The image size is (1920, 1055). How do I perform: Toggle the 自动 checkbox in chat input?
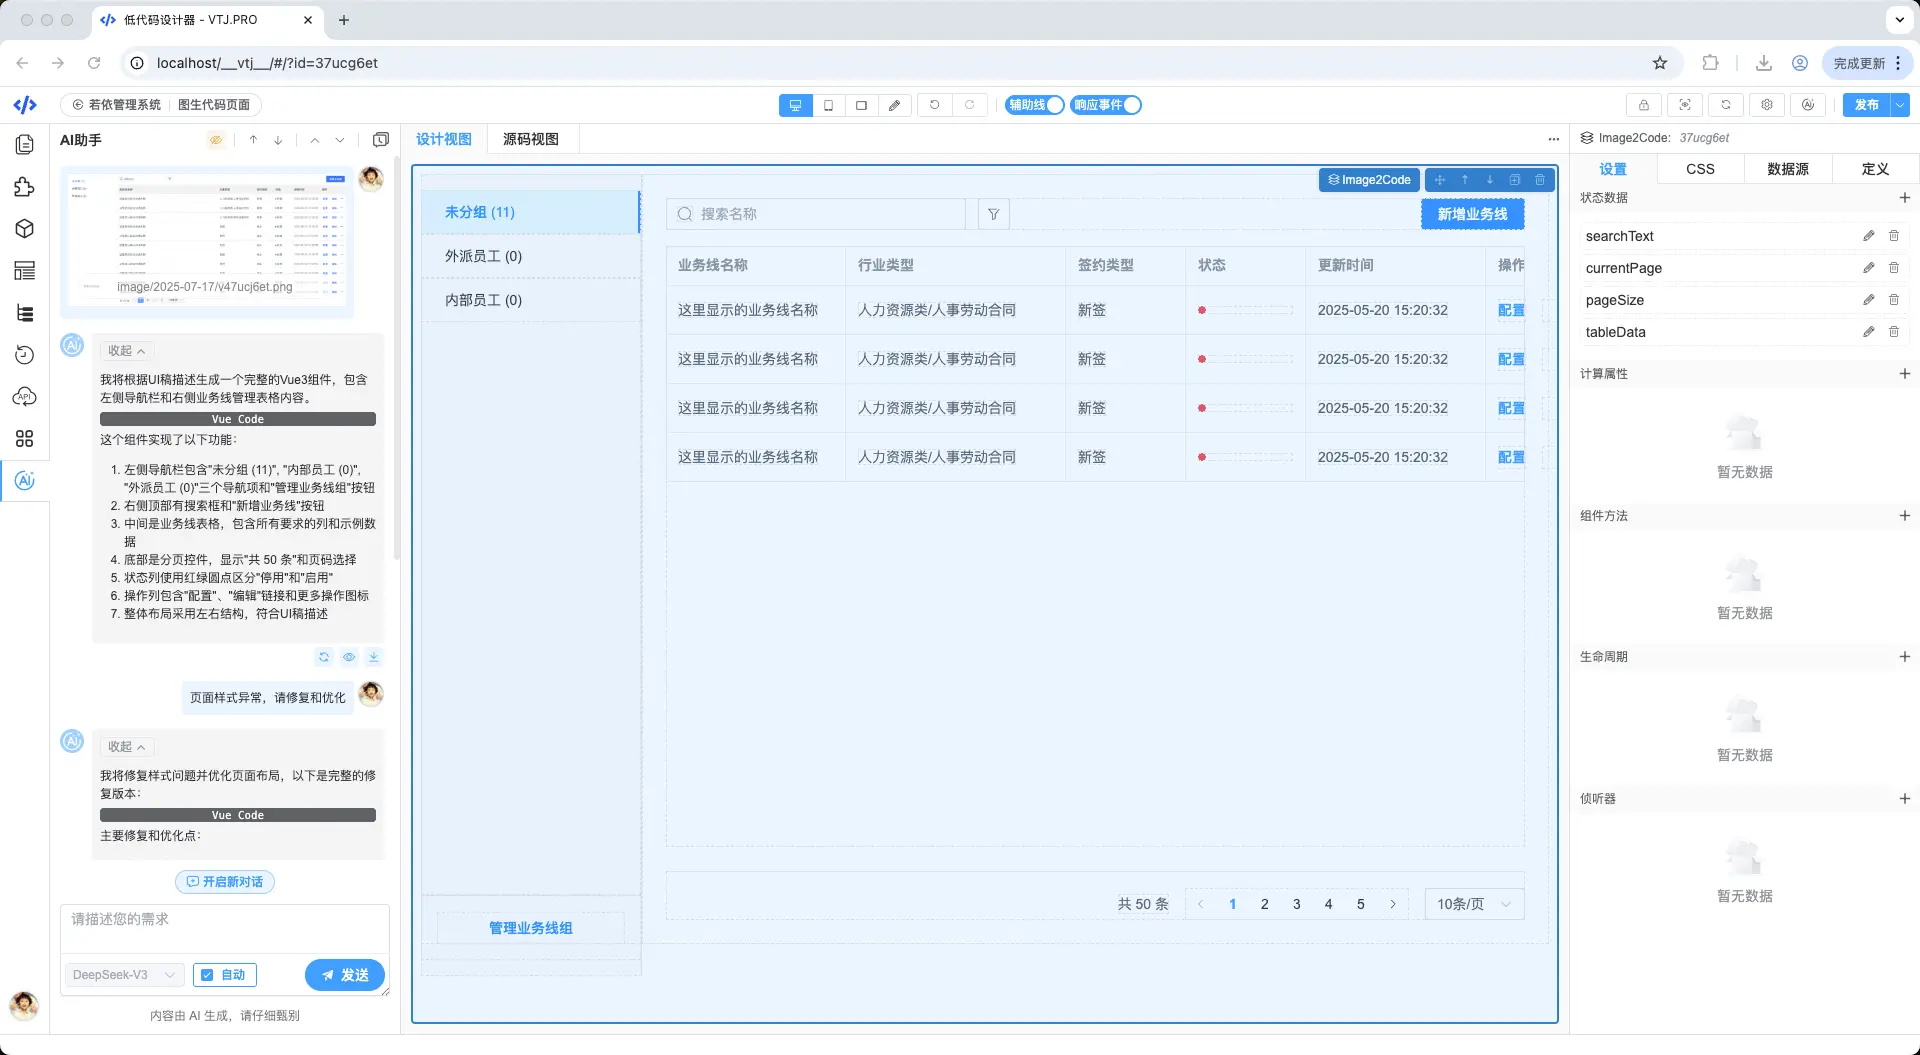click(x=225, y=975)
